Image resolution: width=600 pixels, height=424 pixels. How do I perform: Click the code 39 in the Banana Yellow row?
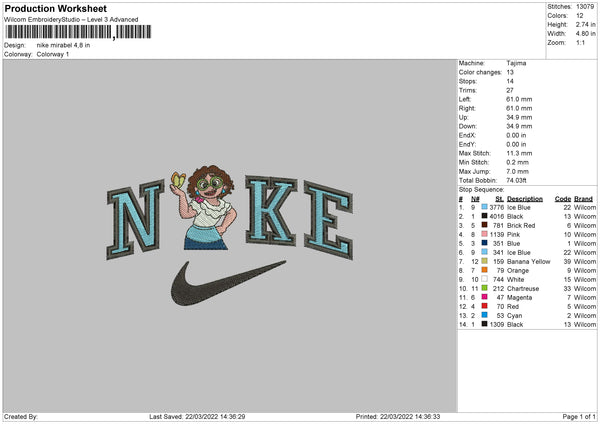point(567,262)
